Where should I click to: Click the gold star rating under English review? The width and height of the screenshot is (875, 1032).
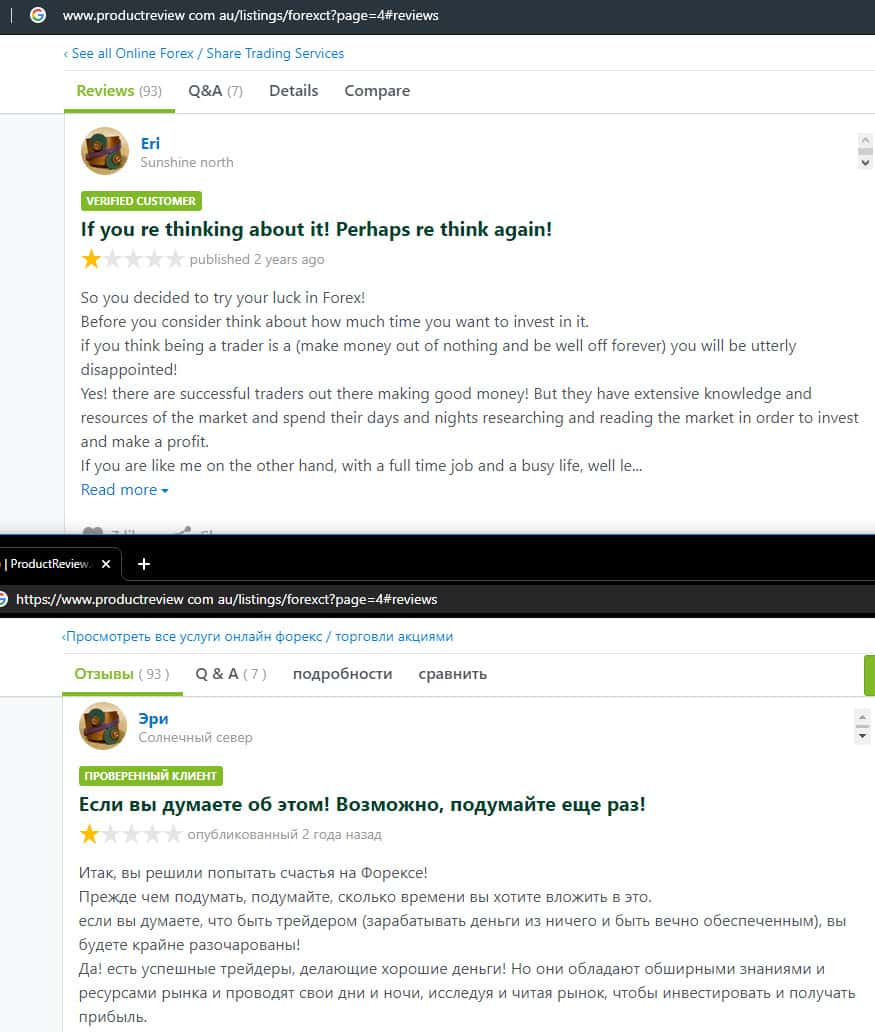coord(92,259)
